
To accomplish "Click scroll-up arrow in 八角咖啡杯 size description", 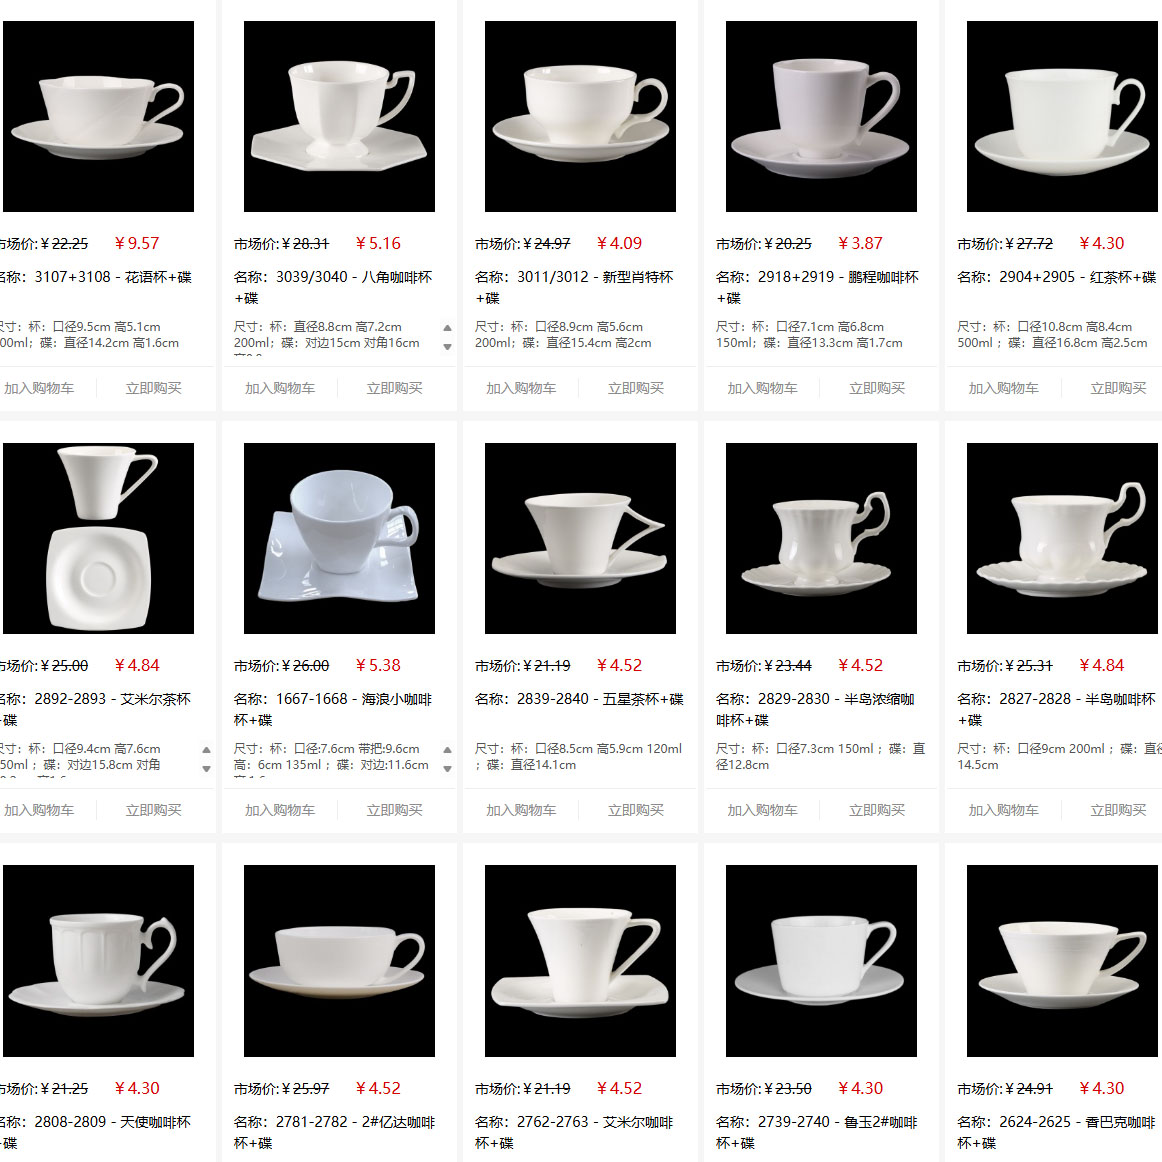I will [448, 328].
